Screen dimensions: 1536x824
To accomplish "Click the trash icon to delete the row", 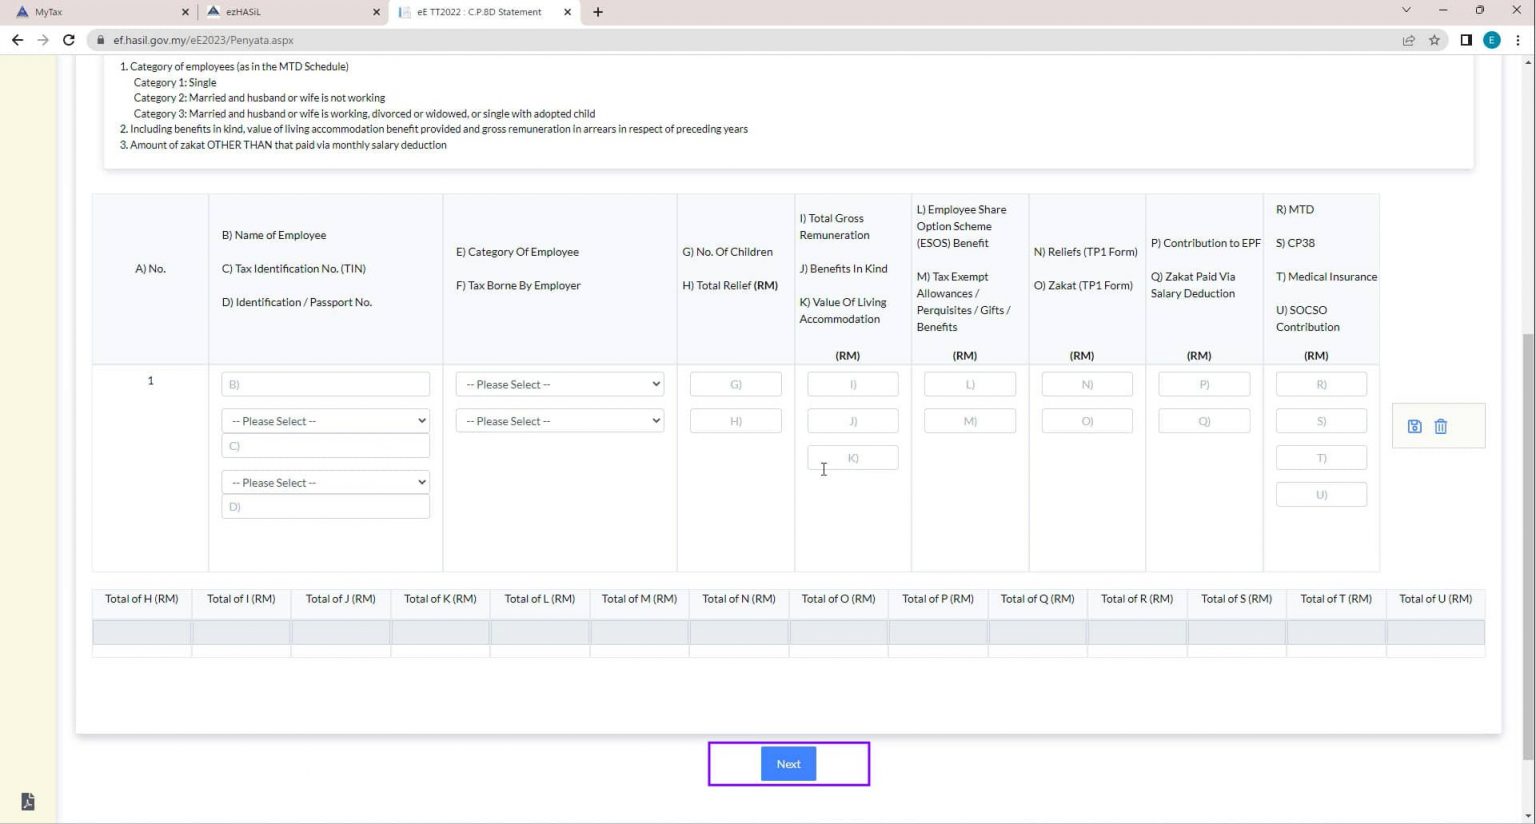I will pyautogui.click(x=1440, y=425).
